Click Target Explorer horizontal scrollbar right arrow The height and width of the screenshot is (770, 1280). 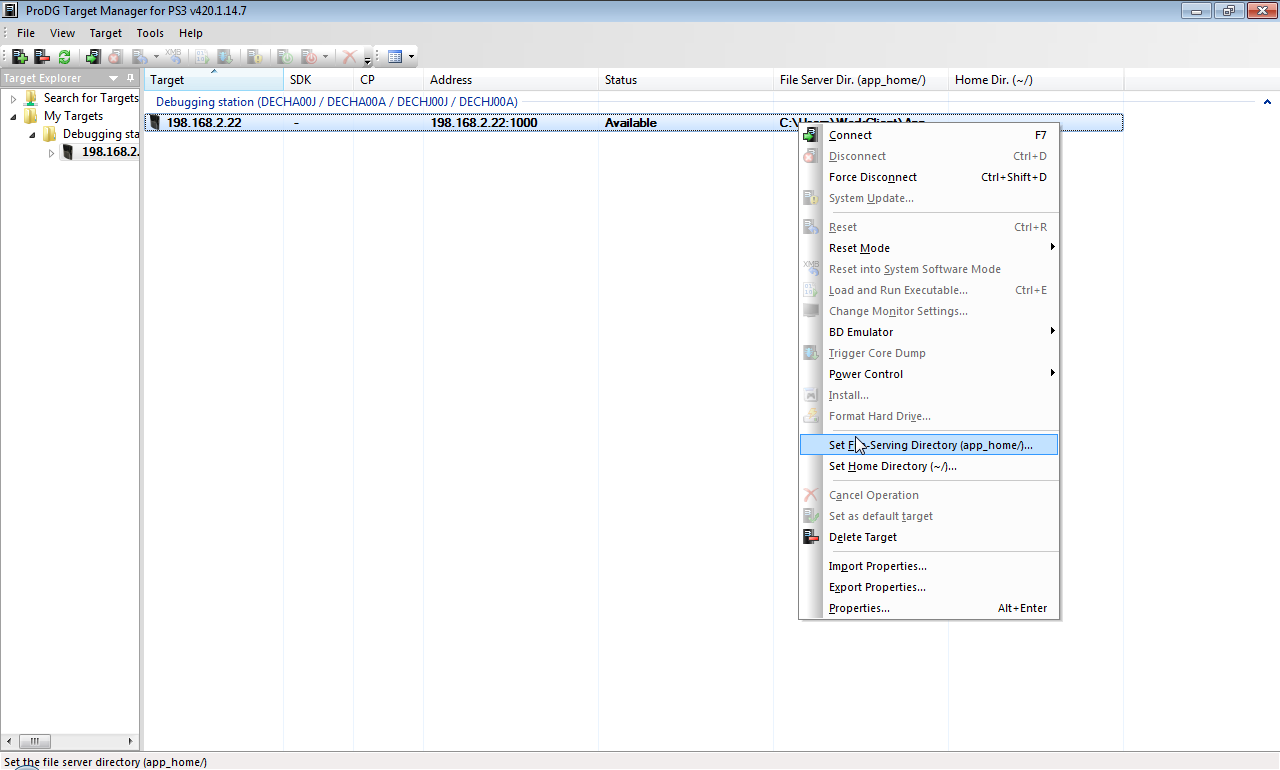point(132,741)
